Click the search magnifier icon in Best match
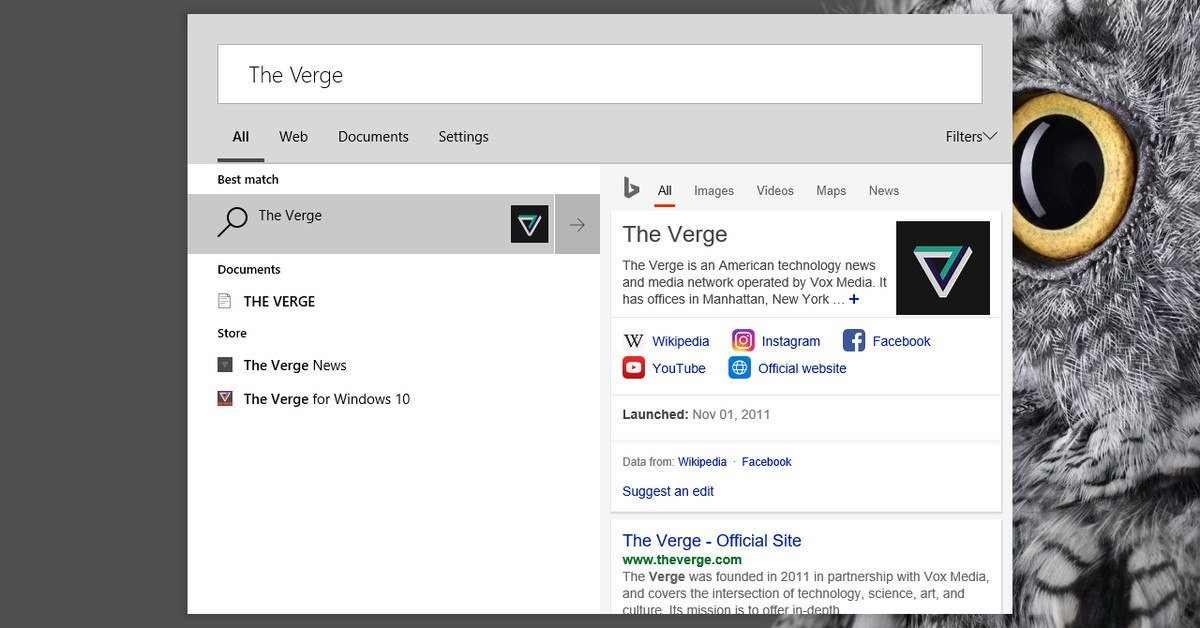The image size is (1200, 628). [x=232, y=222]
